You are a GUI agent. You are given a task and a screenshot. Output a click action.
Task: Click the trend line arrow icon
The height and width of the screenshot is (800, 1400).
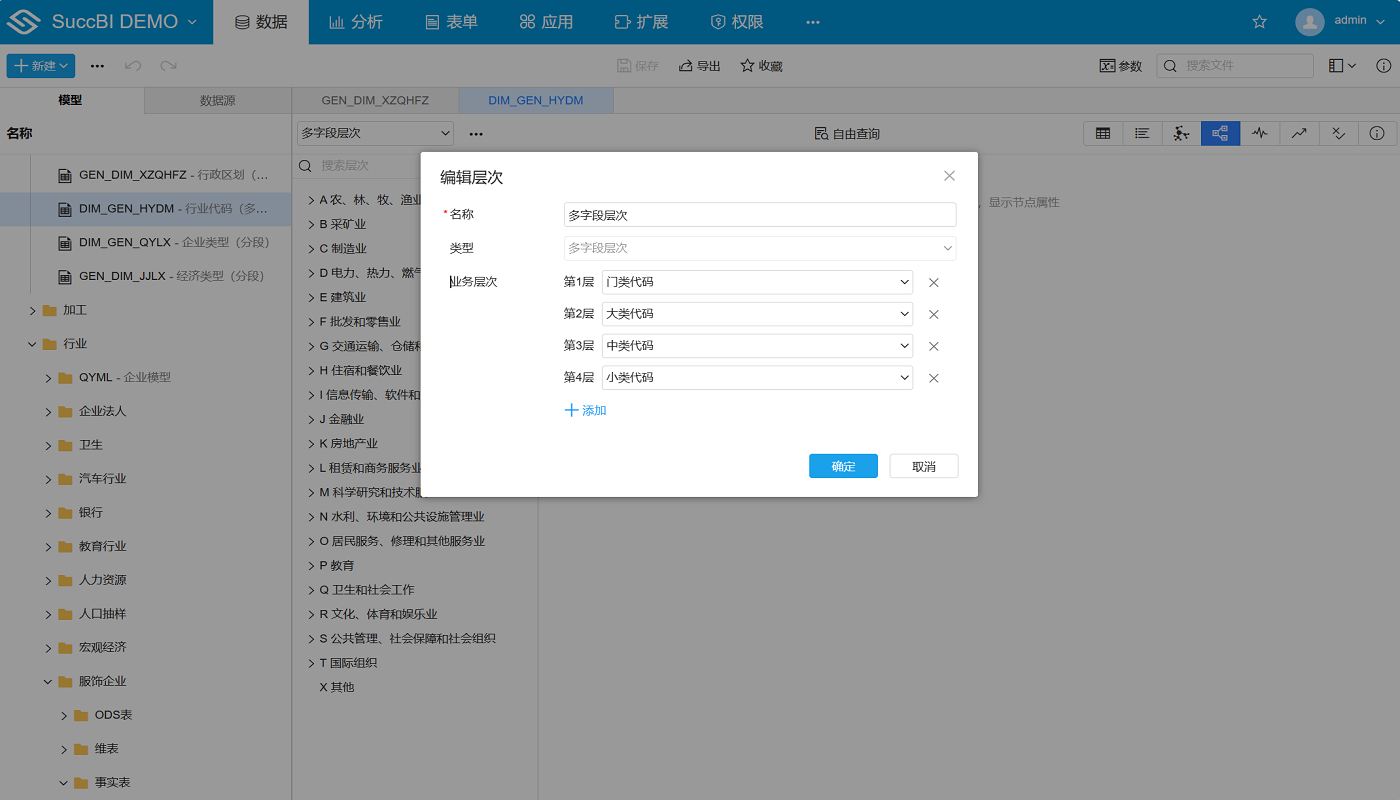coord(1298,133)
